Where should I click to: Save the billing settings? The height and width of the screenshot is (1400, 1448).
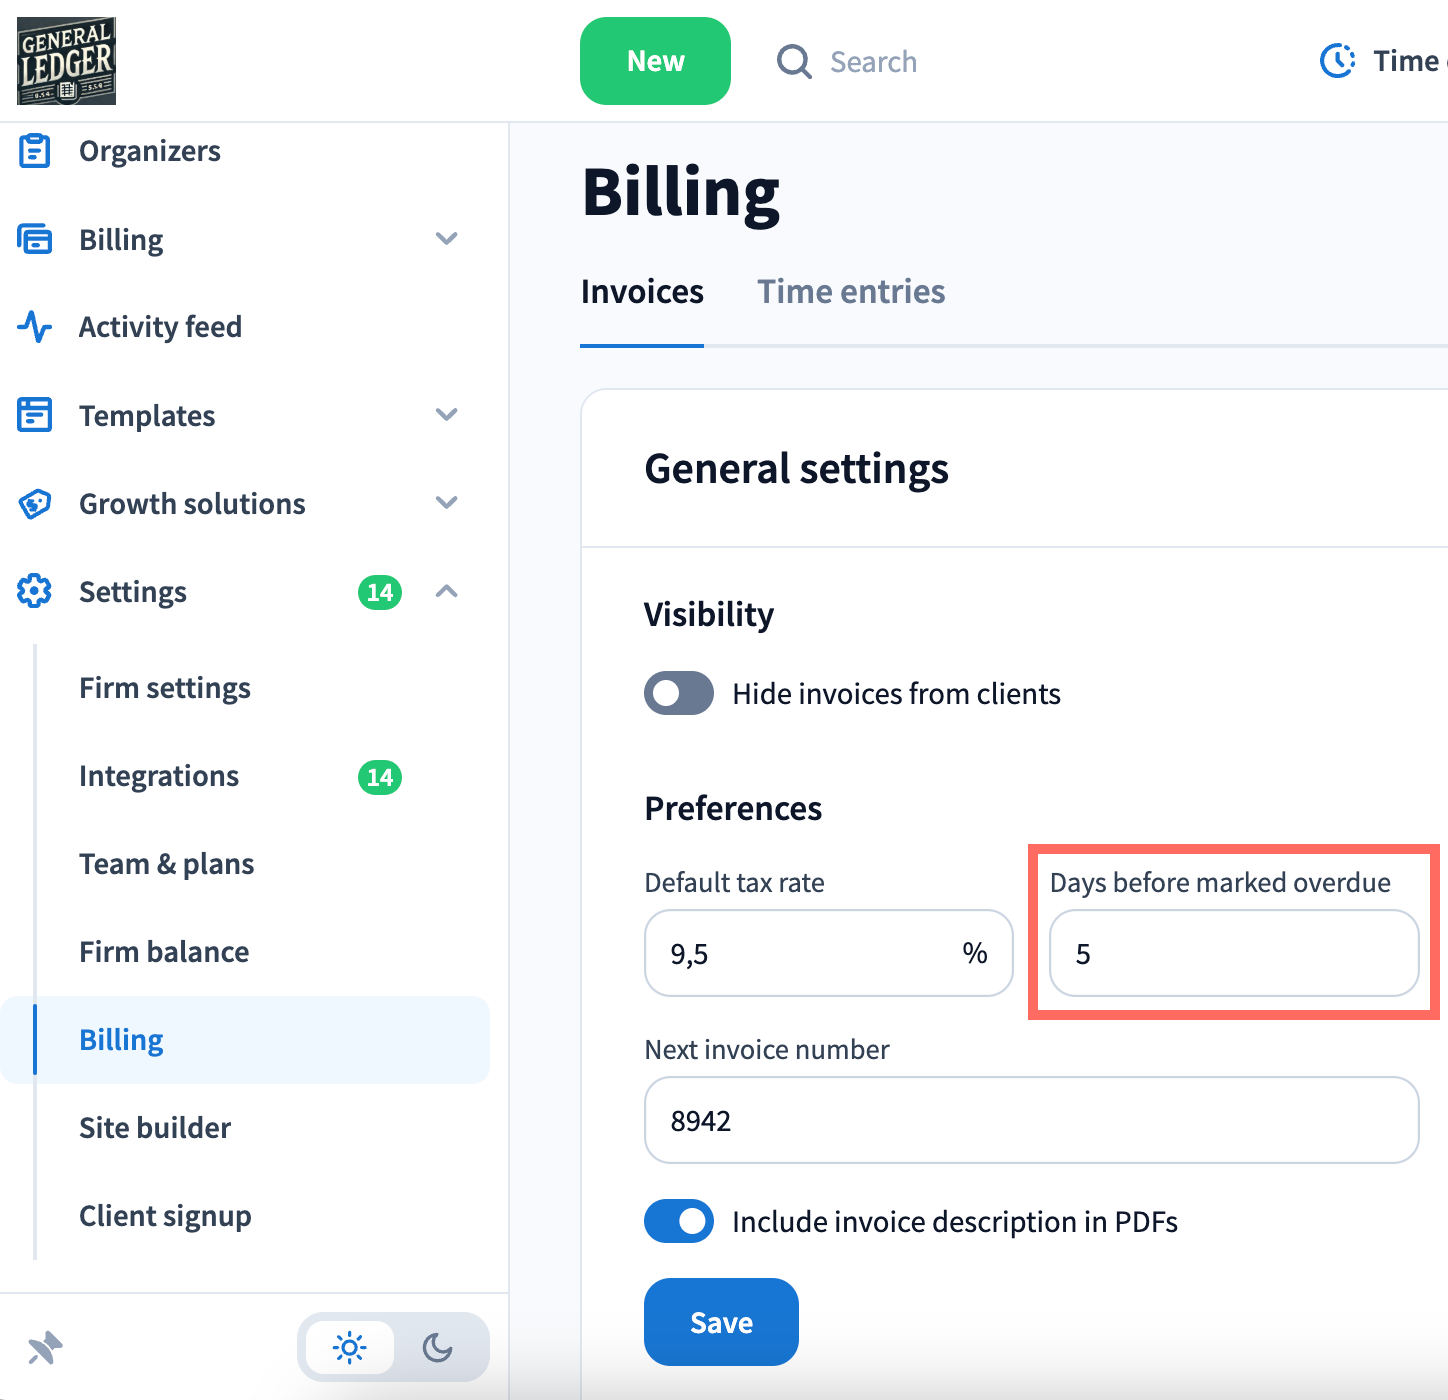pos(721,1322)
